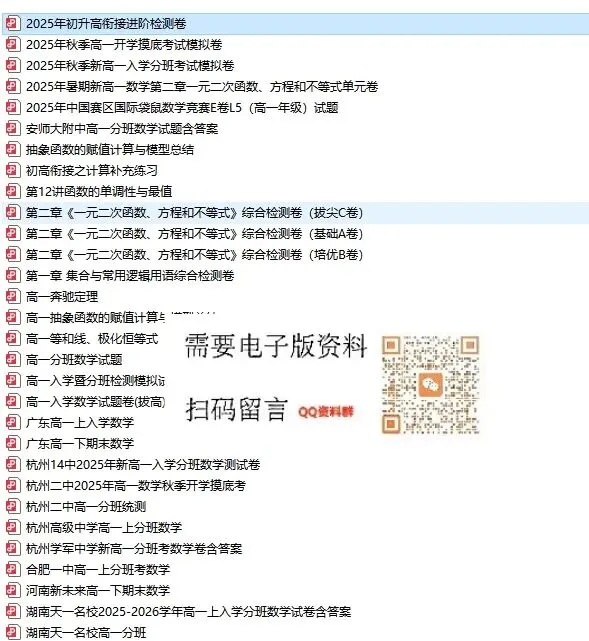
Task: Select file 高一入学数学试题卷(拔高)
Action: 96,401
